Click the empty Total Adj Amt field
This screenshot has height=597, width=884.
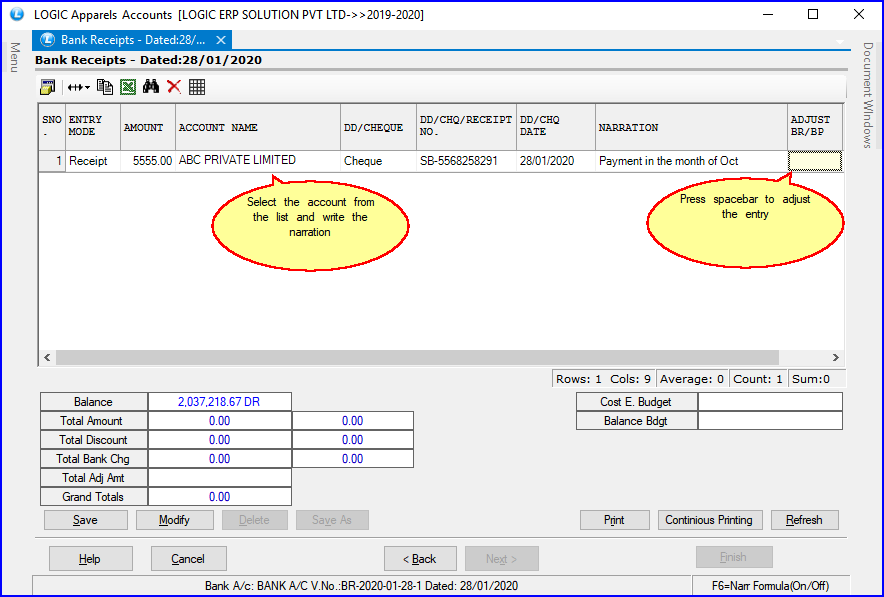point(219,478)
